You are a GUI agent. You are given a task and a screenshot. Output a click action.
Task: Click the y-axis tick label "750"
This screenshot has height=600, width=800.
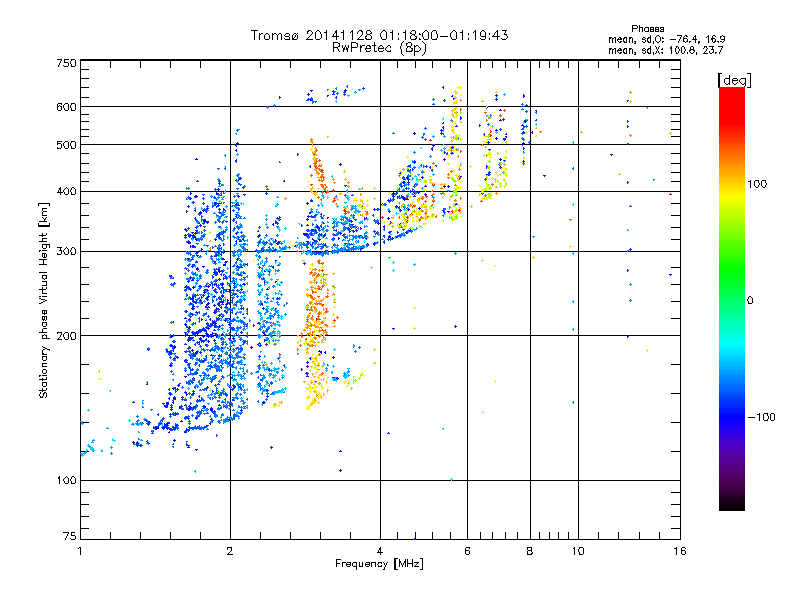pos(66,63)
